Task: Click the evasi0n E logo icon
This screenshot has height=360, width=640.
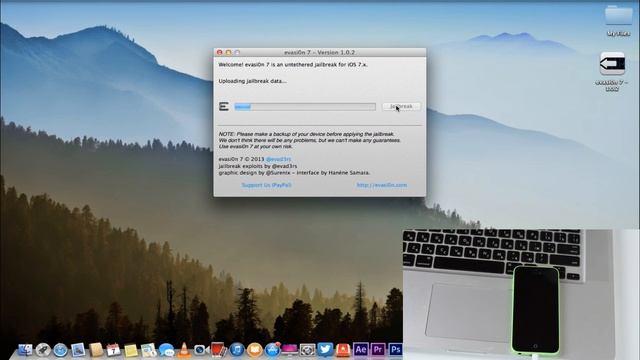Action: pos(224,107)
